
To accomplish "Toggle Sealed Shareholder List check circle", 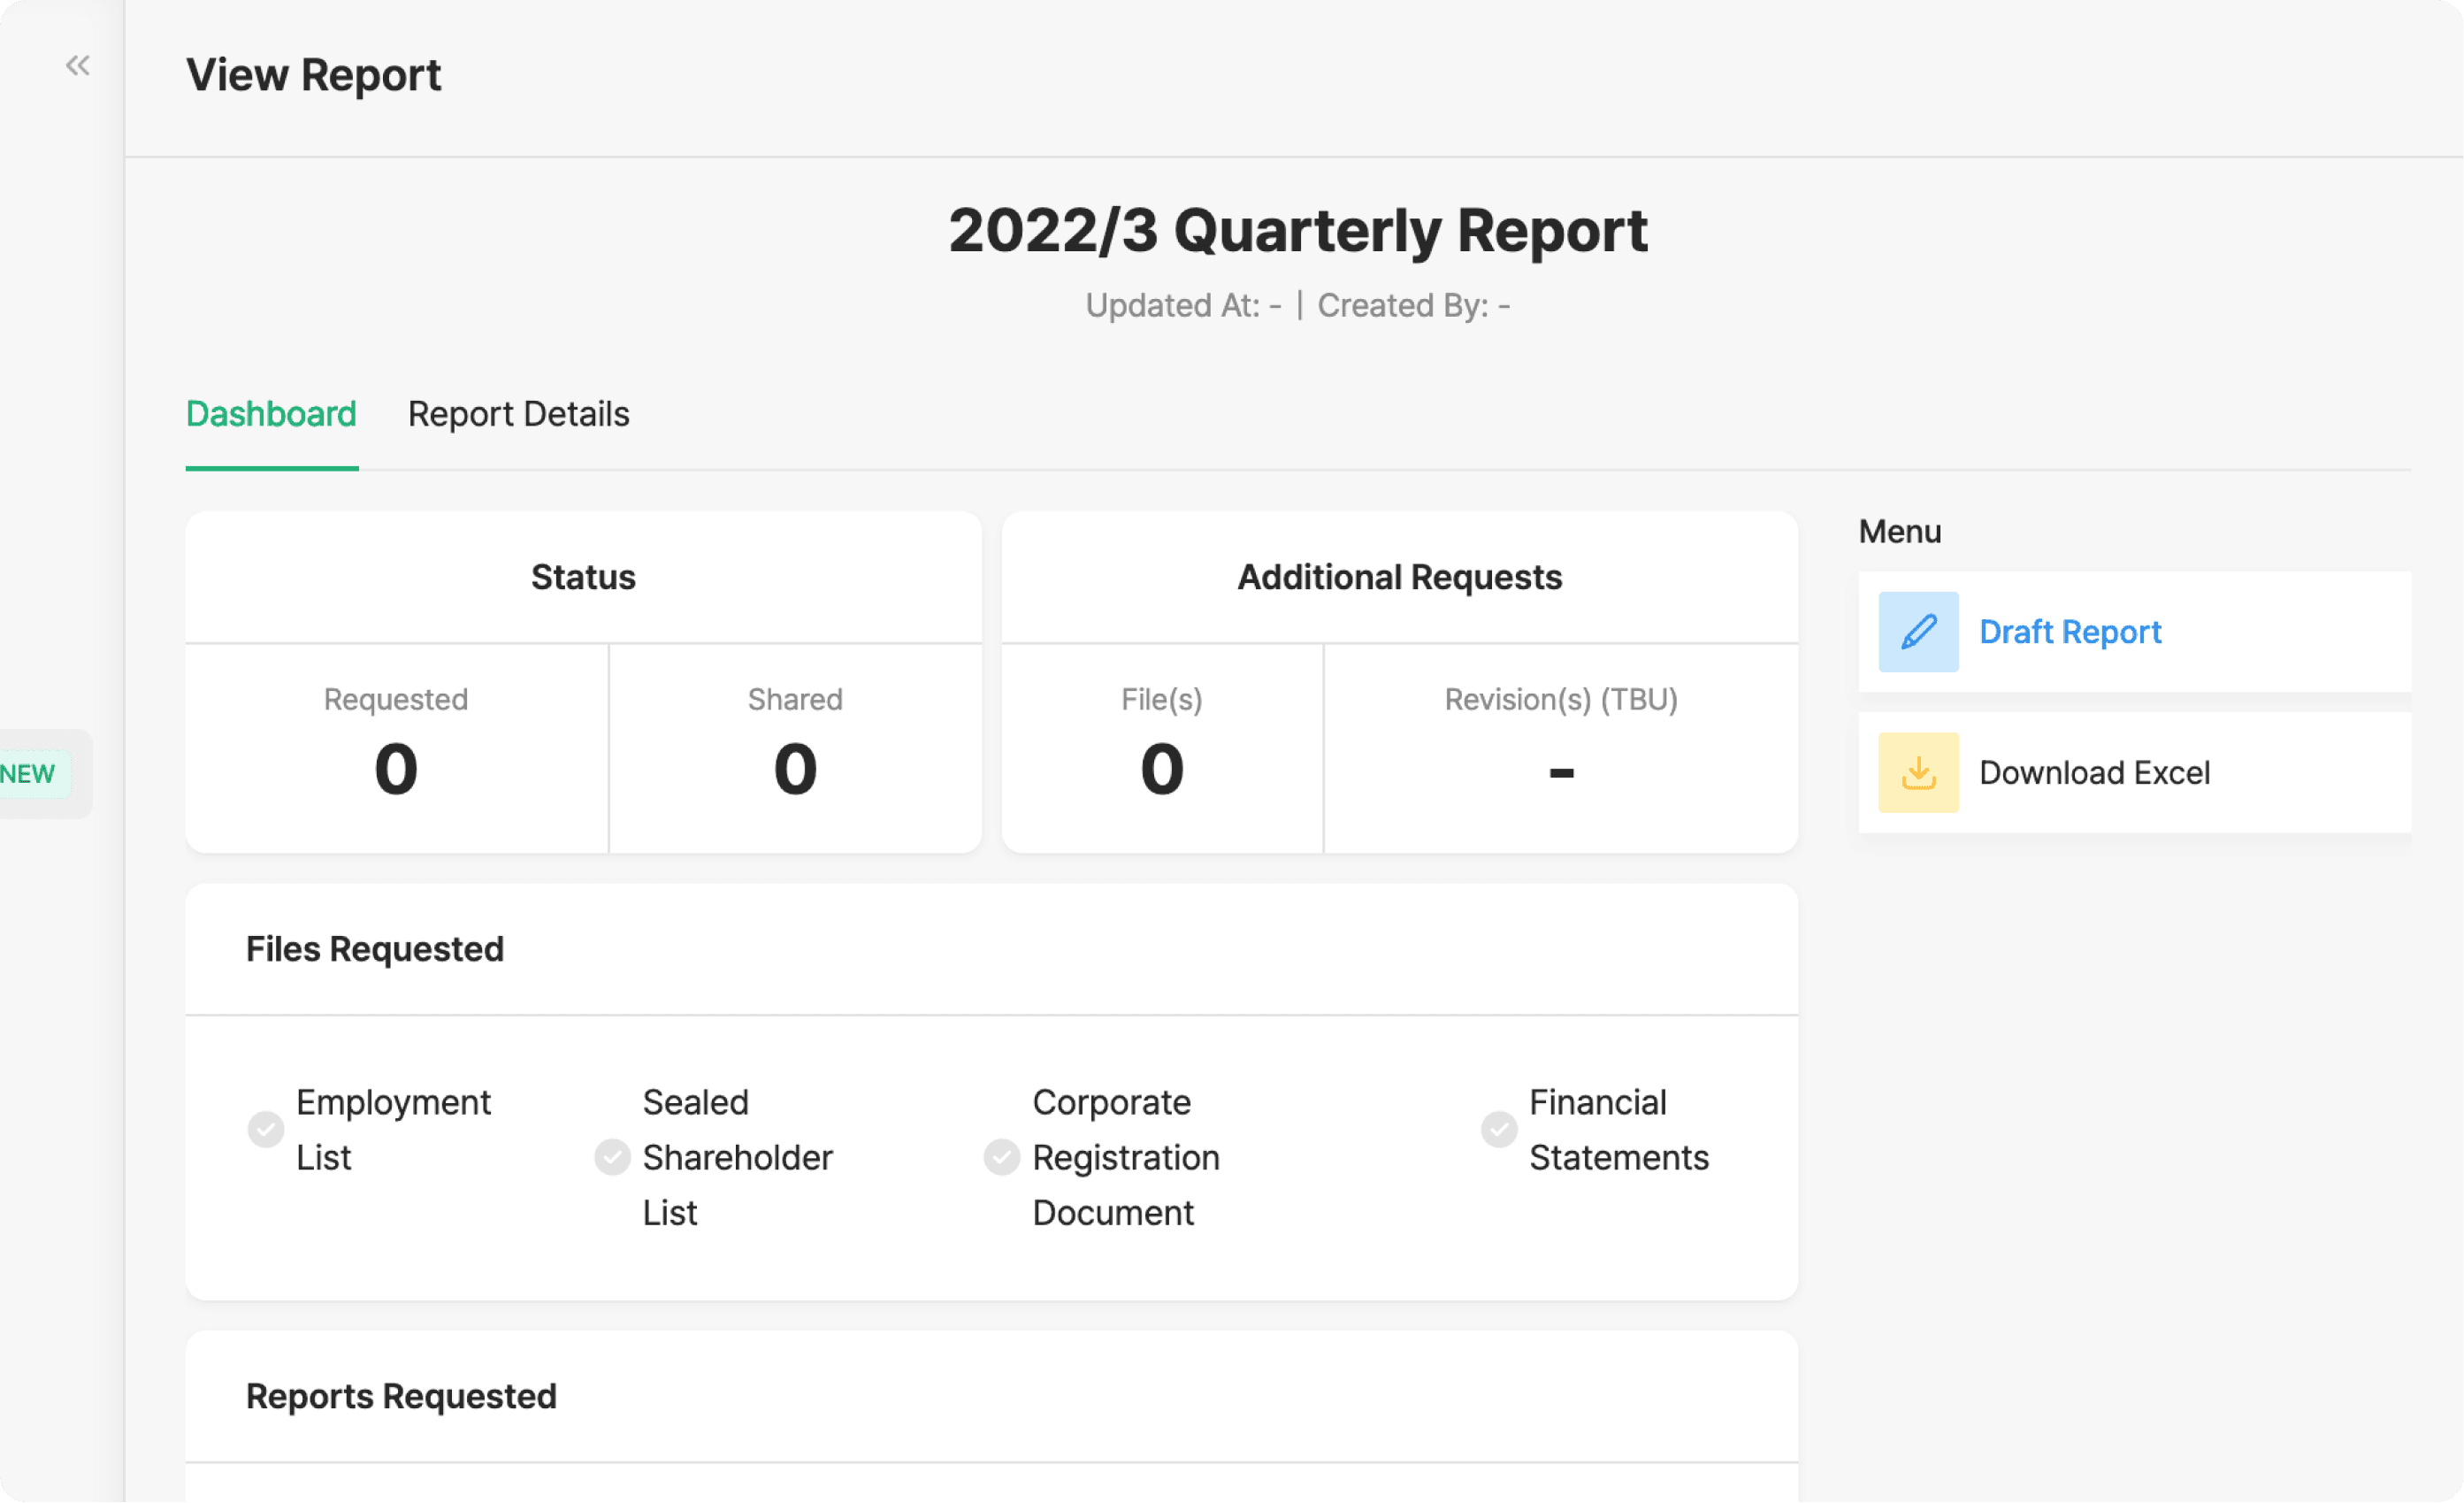I will click(612, 1157).
